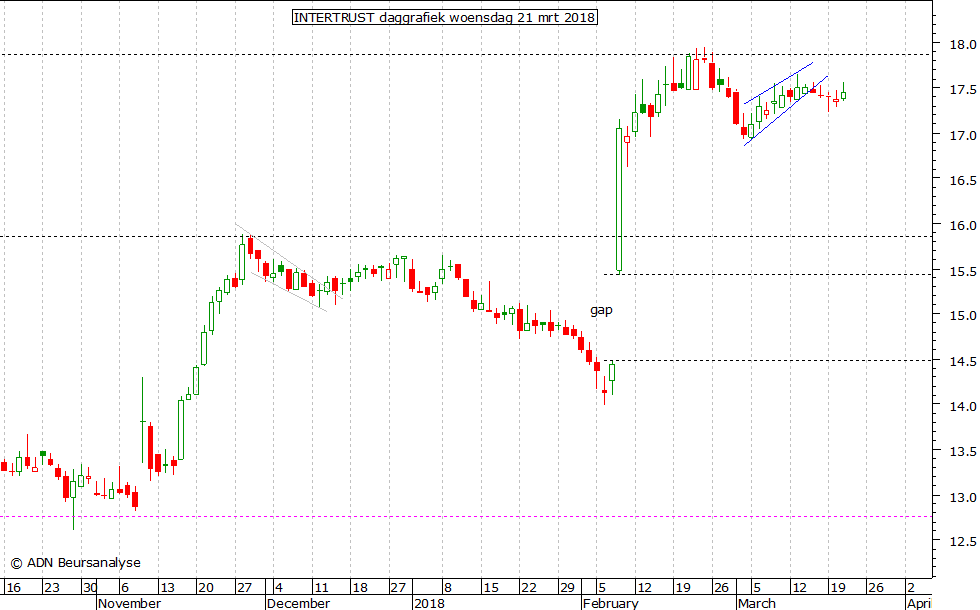Select the 15.0 price axis label

pos(962,316)
